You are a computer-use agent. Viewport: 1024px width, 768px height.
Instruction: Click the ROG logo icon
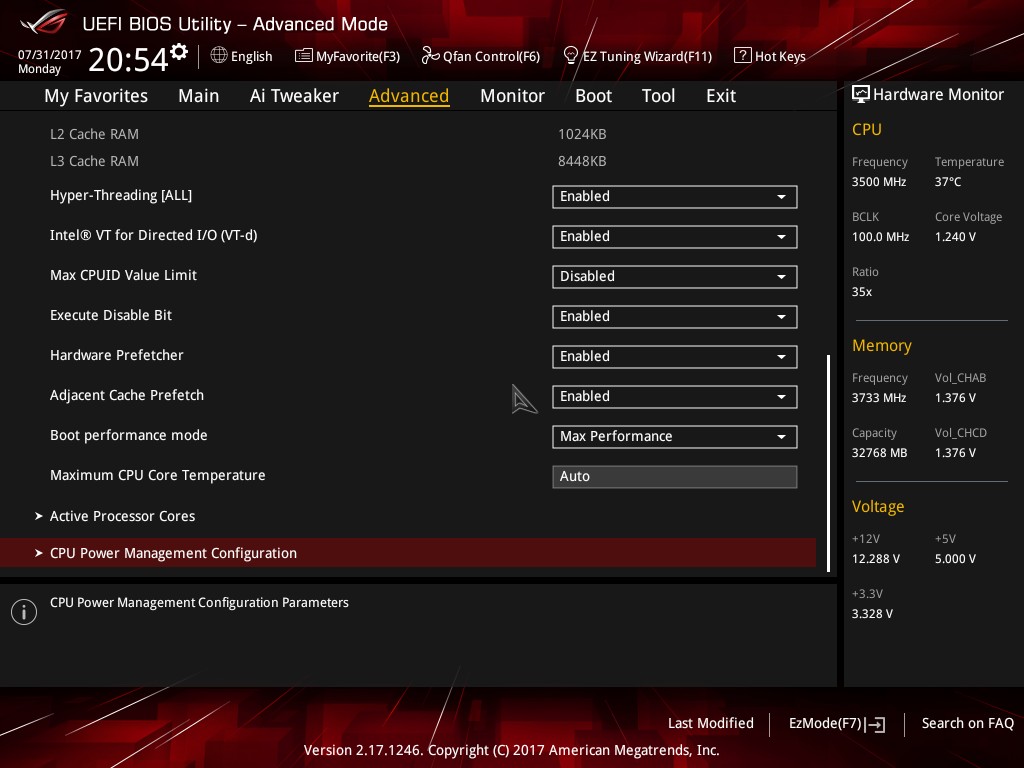coord(44,23)
